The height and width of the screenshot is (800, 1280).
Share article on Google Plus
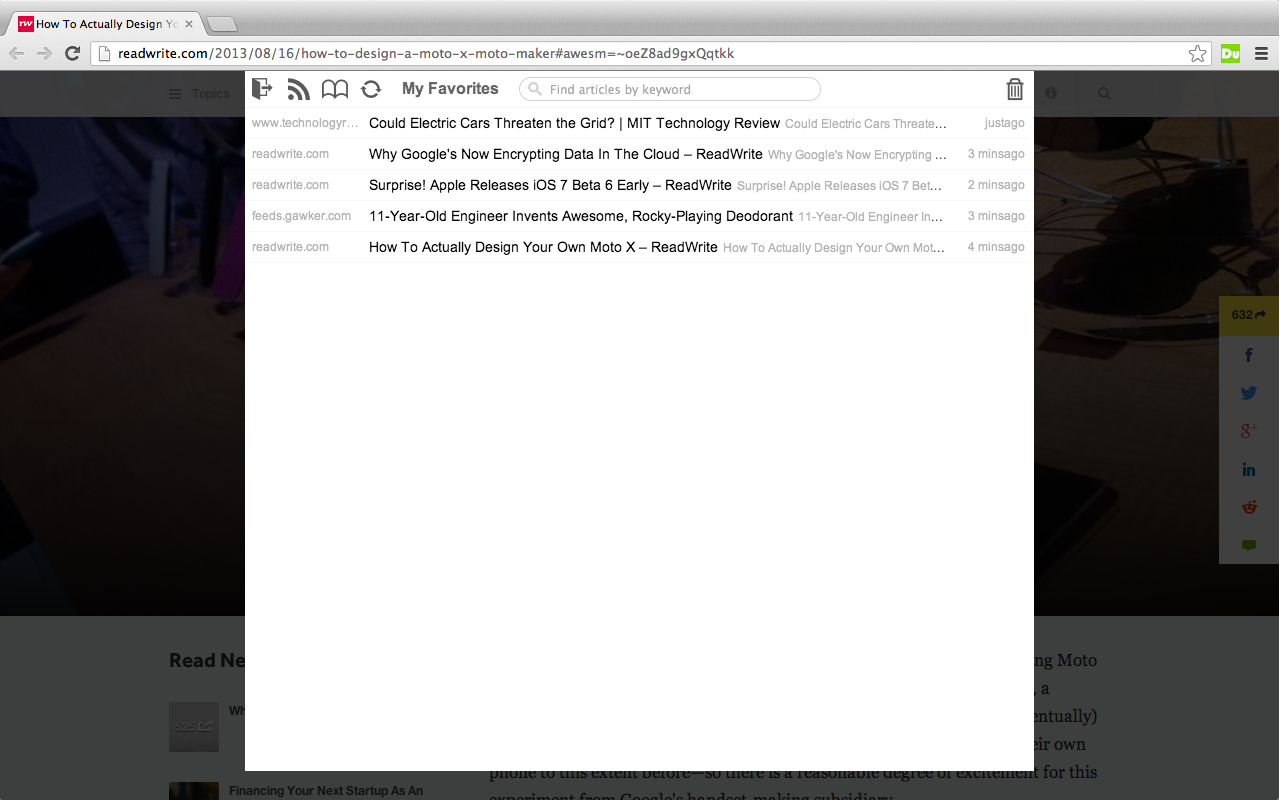[1249, 431]
